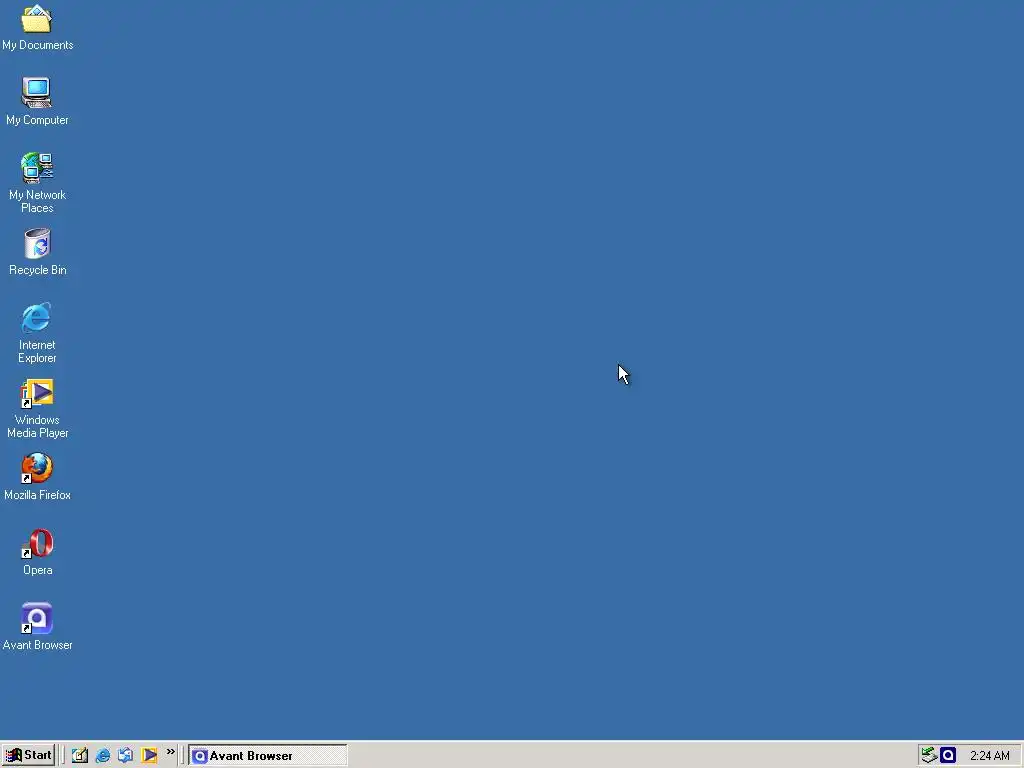Open the Start menu
This screenshot has width=1024, height=768.
pos(28,756)
